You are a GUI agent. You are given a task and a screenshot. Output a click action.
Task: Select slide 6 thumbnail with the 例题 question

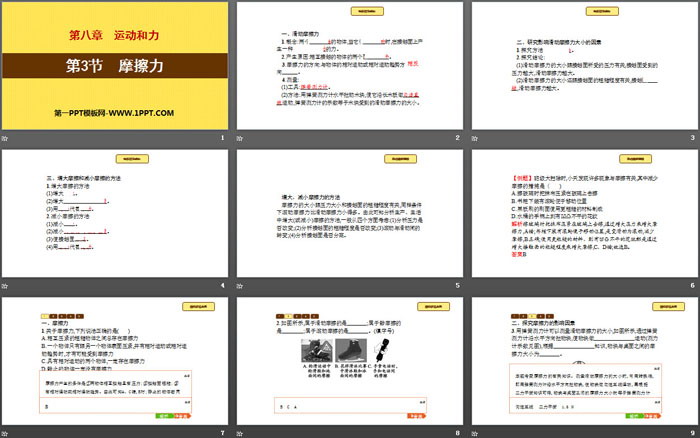pyautogui.click(x=583, y=212)
